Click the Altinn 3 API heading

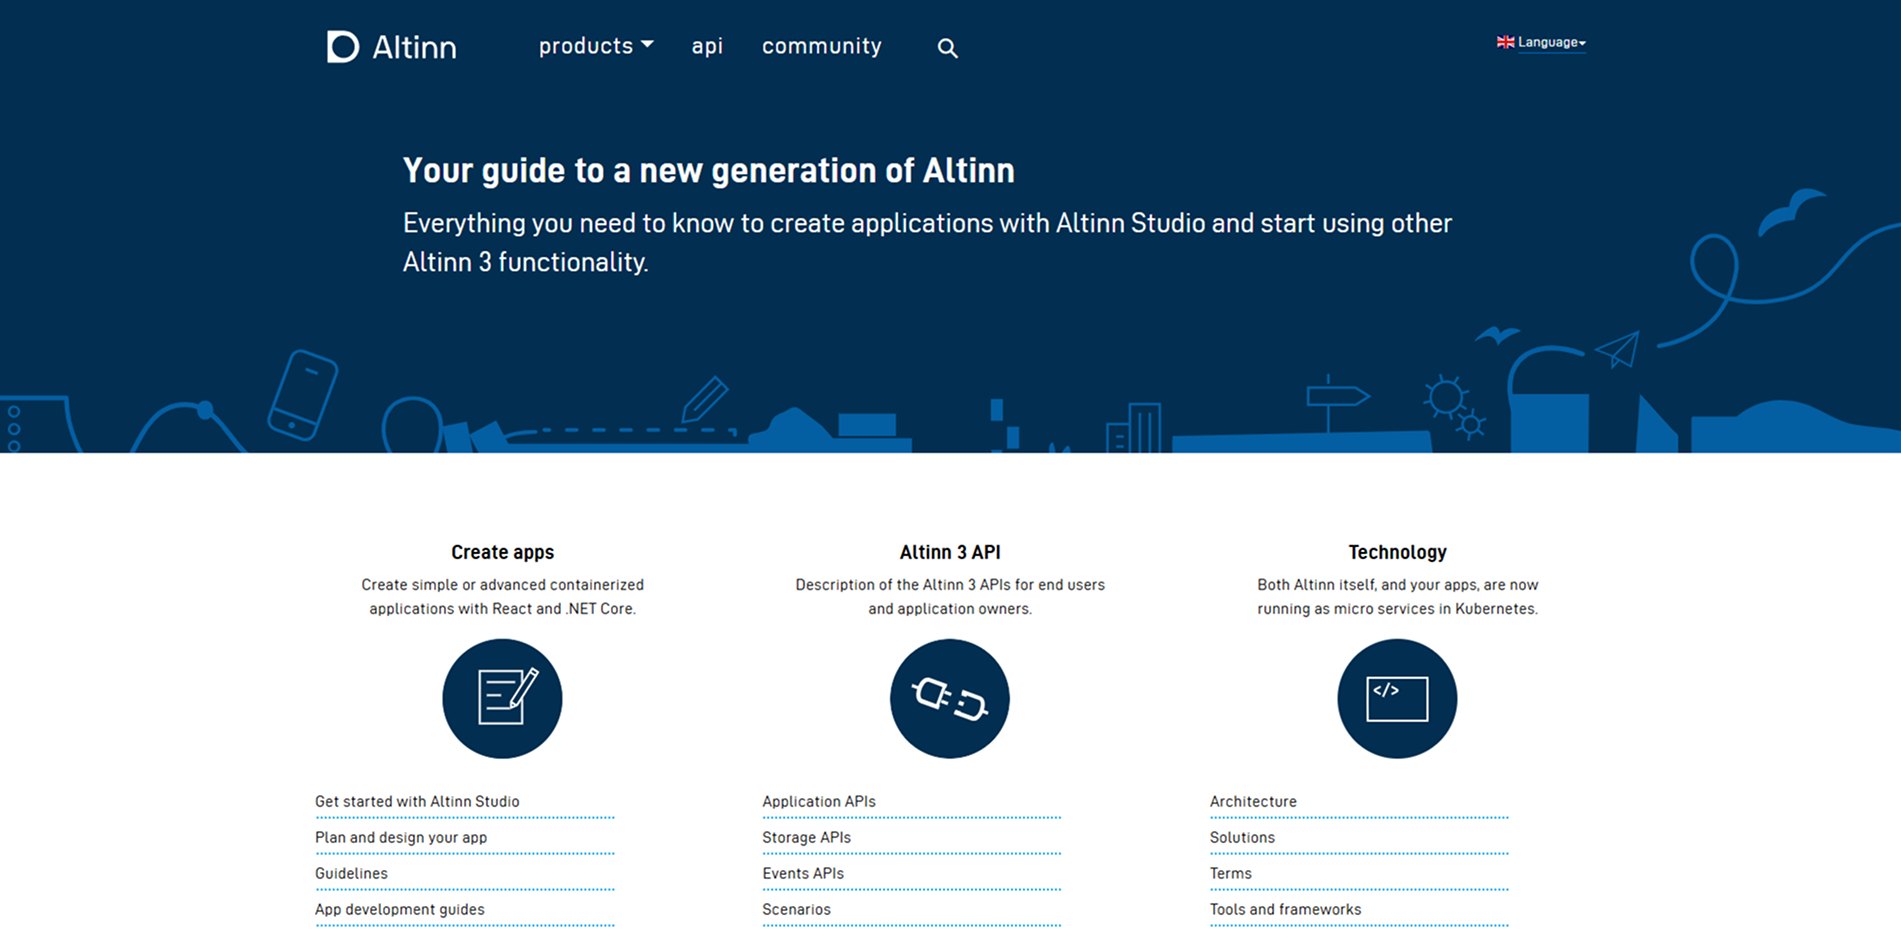point(949,552)
